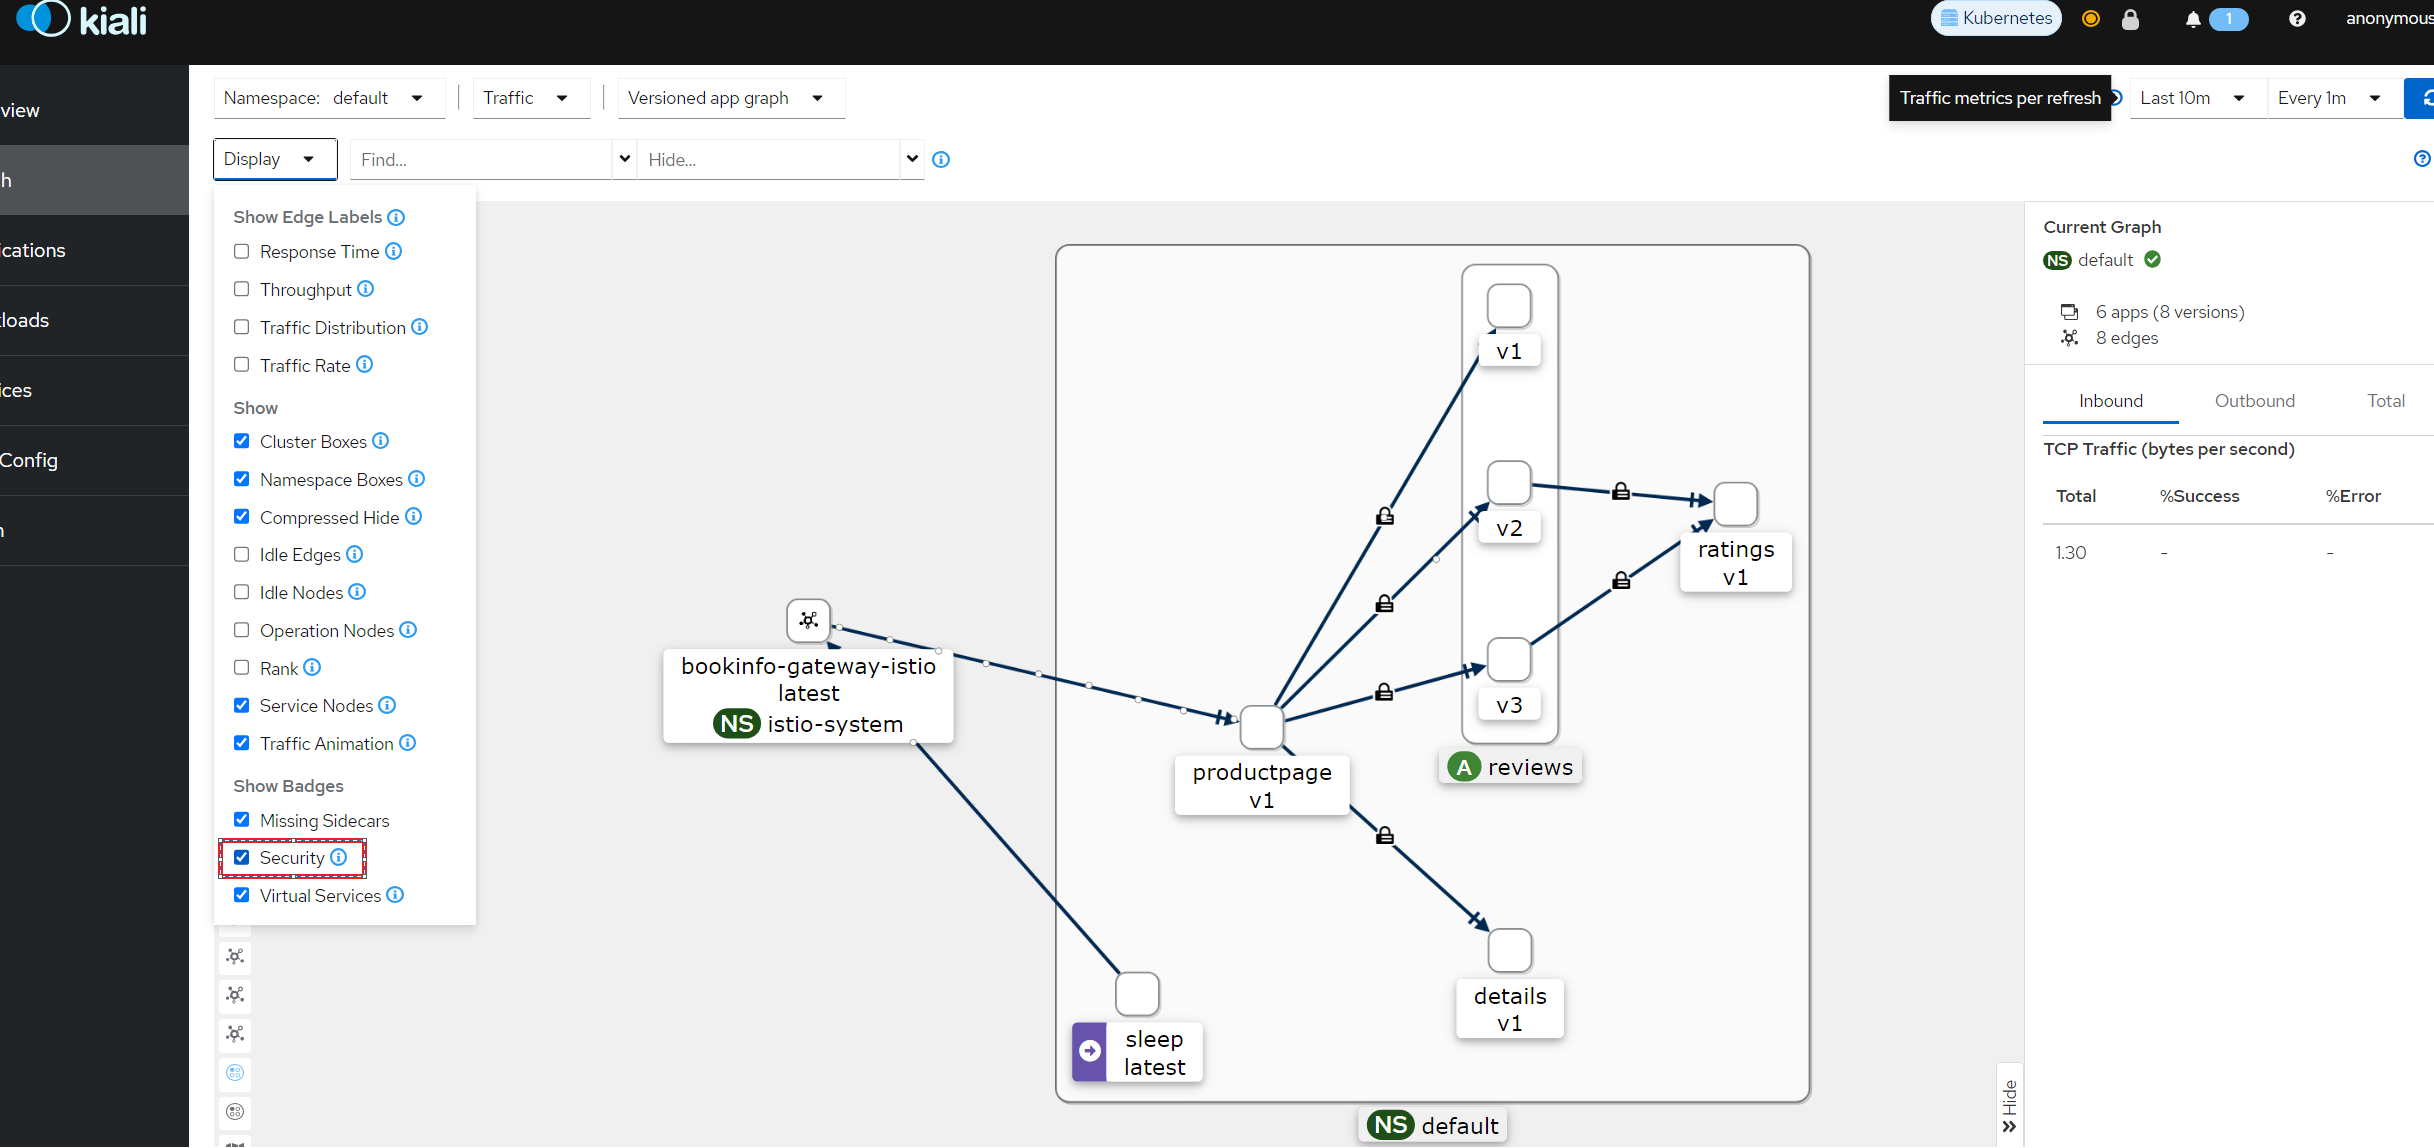The image size is (2434, 1148).
Task: Click the bookinfo-gateway-istio node icon
Action: [x=808, y=620]
